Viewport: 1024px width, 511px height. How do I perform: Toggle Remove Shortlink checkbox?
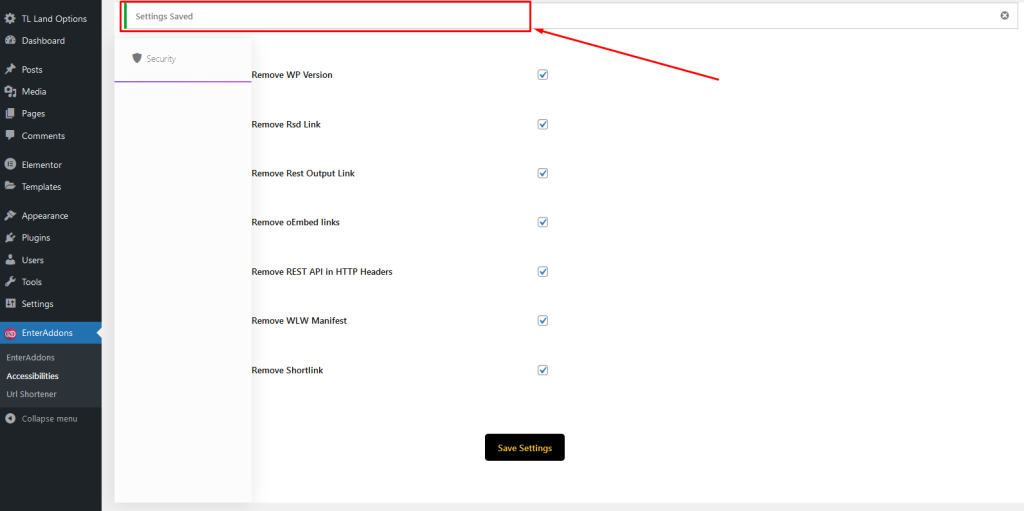tap(543, 370)
